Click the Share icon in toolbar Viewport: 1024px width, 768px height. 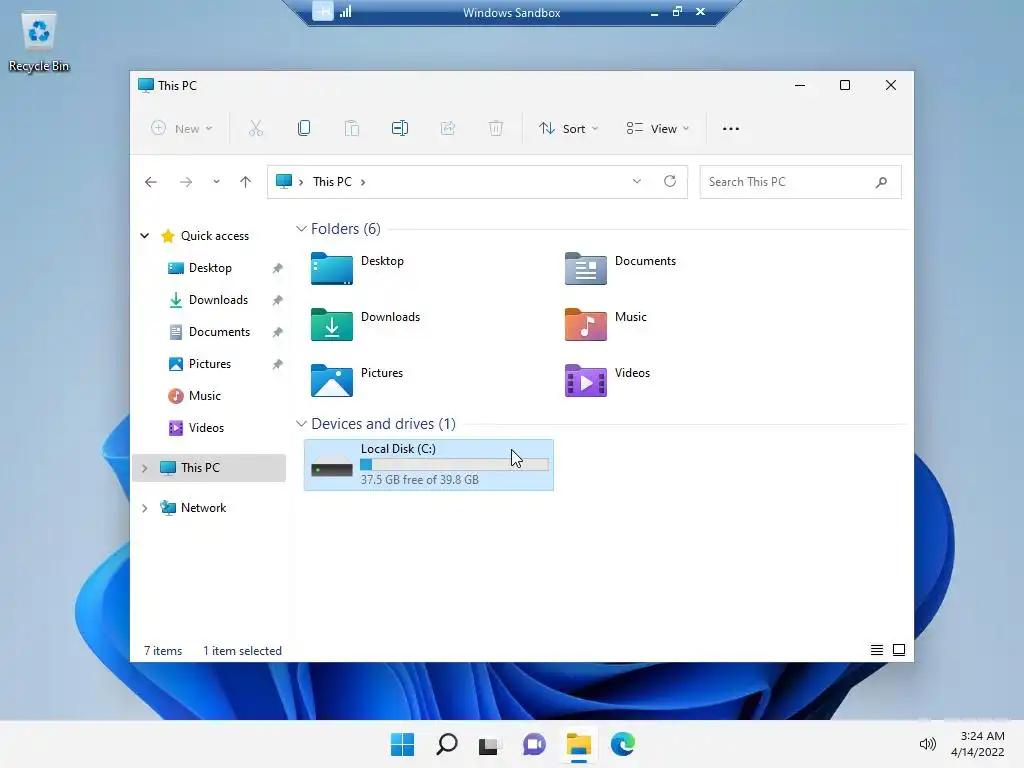tap(448, 129)
